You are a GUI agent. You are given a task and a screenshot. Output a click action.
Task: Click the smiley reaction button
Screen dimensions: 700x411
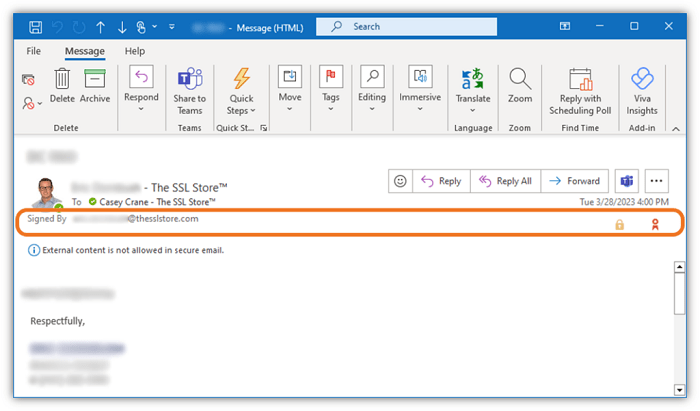[x=400, y=181]
